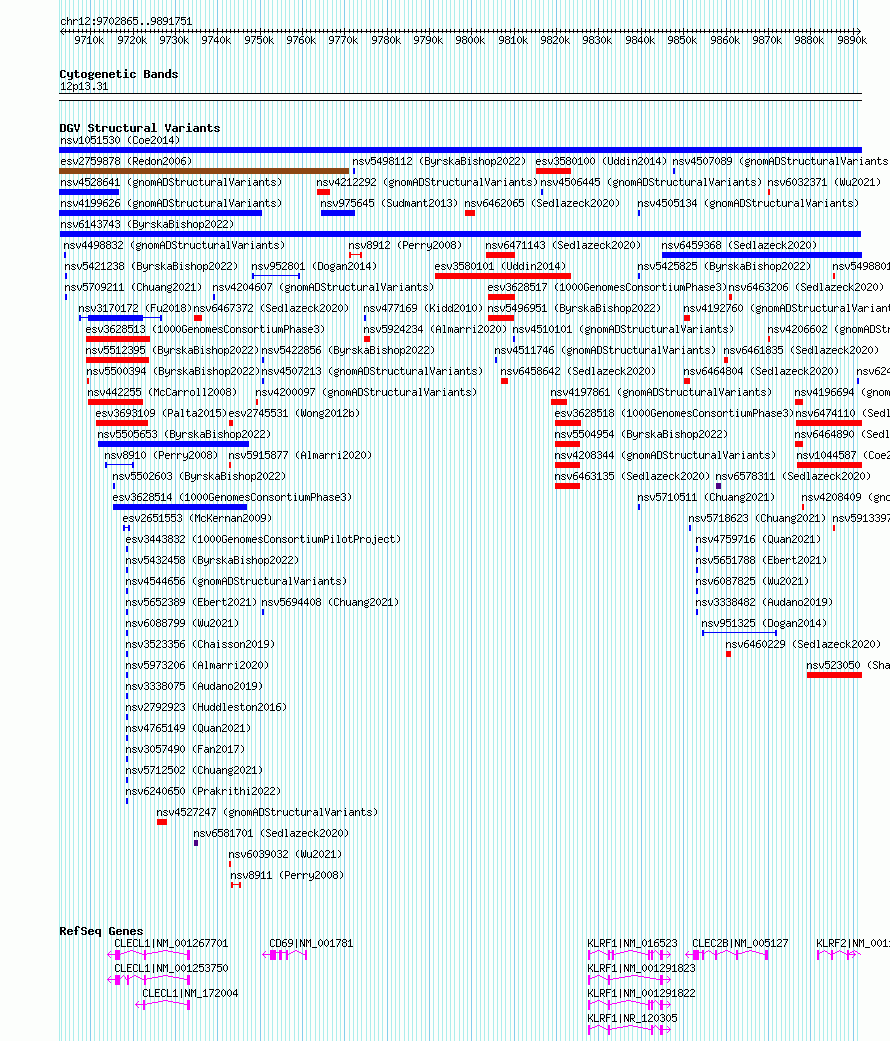890x1041 pixels.
Task: Select nsv477169 (Kidd2010) label
Action: pos(423,309)
